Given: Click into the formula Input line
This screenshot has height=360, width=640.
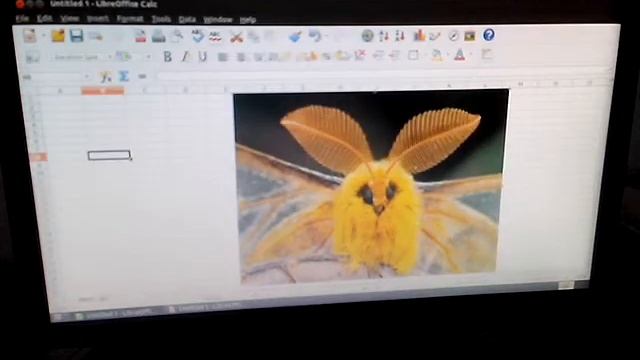Looking at the screenshot, I should point(384,76).
